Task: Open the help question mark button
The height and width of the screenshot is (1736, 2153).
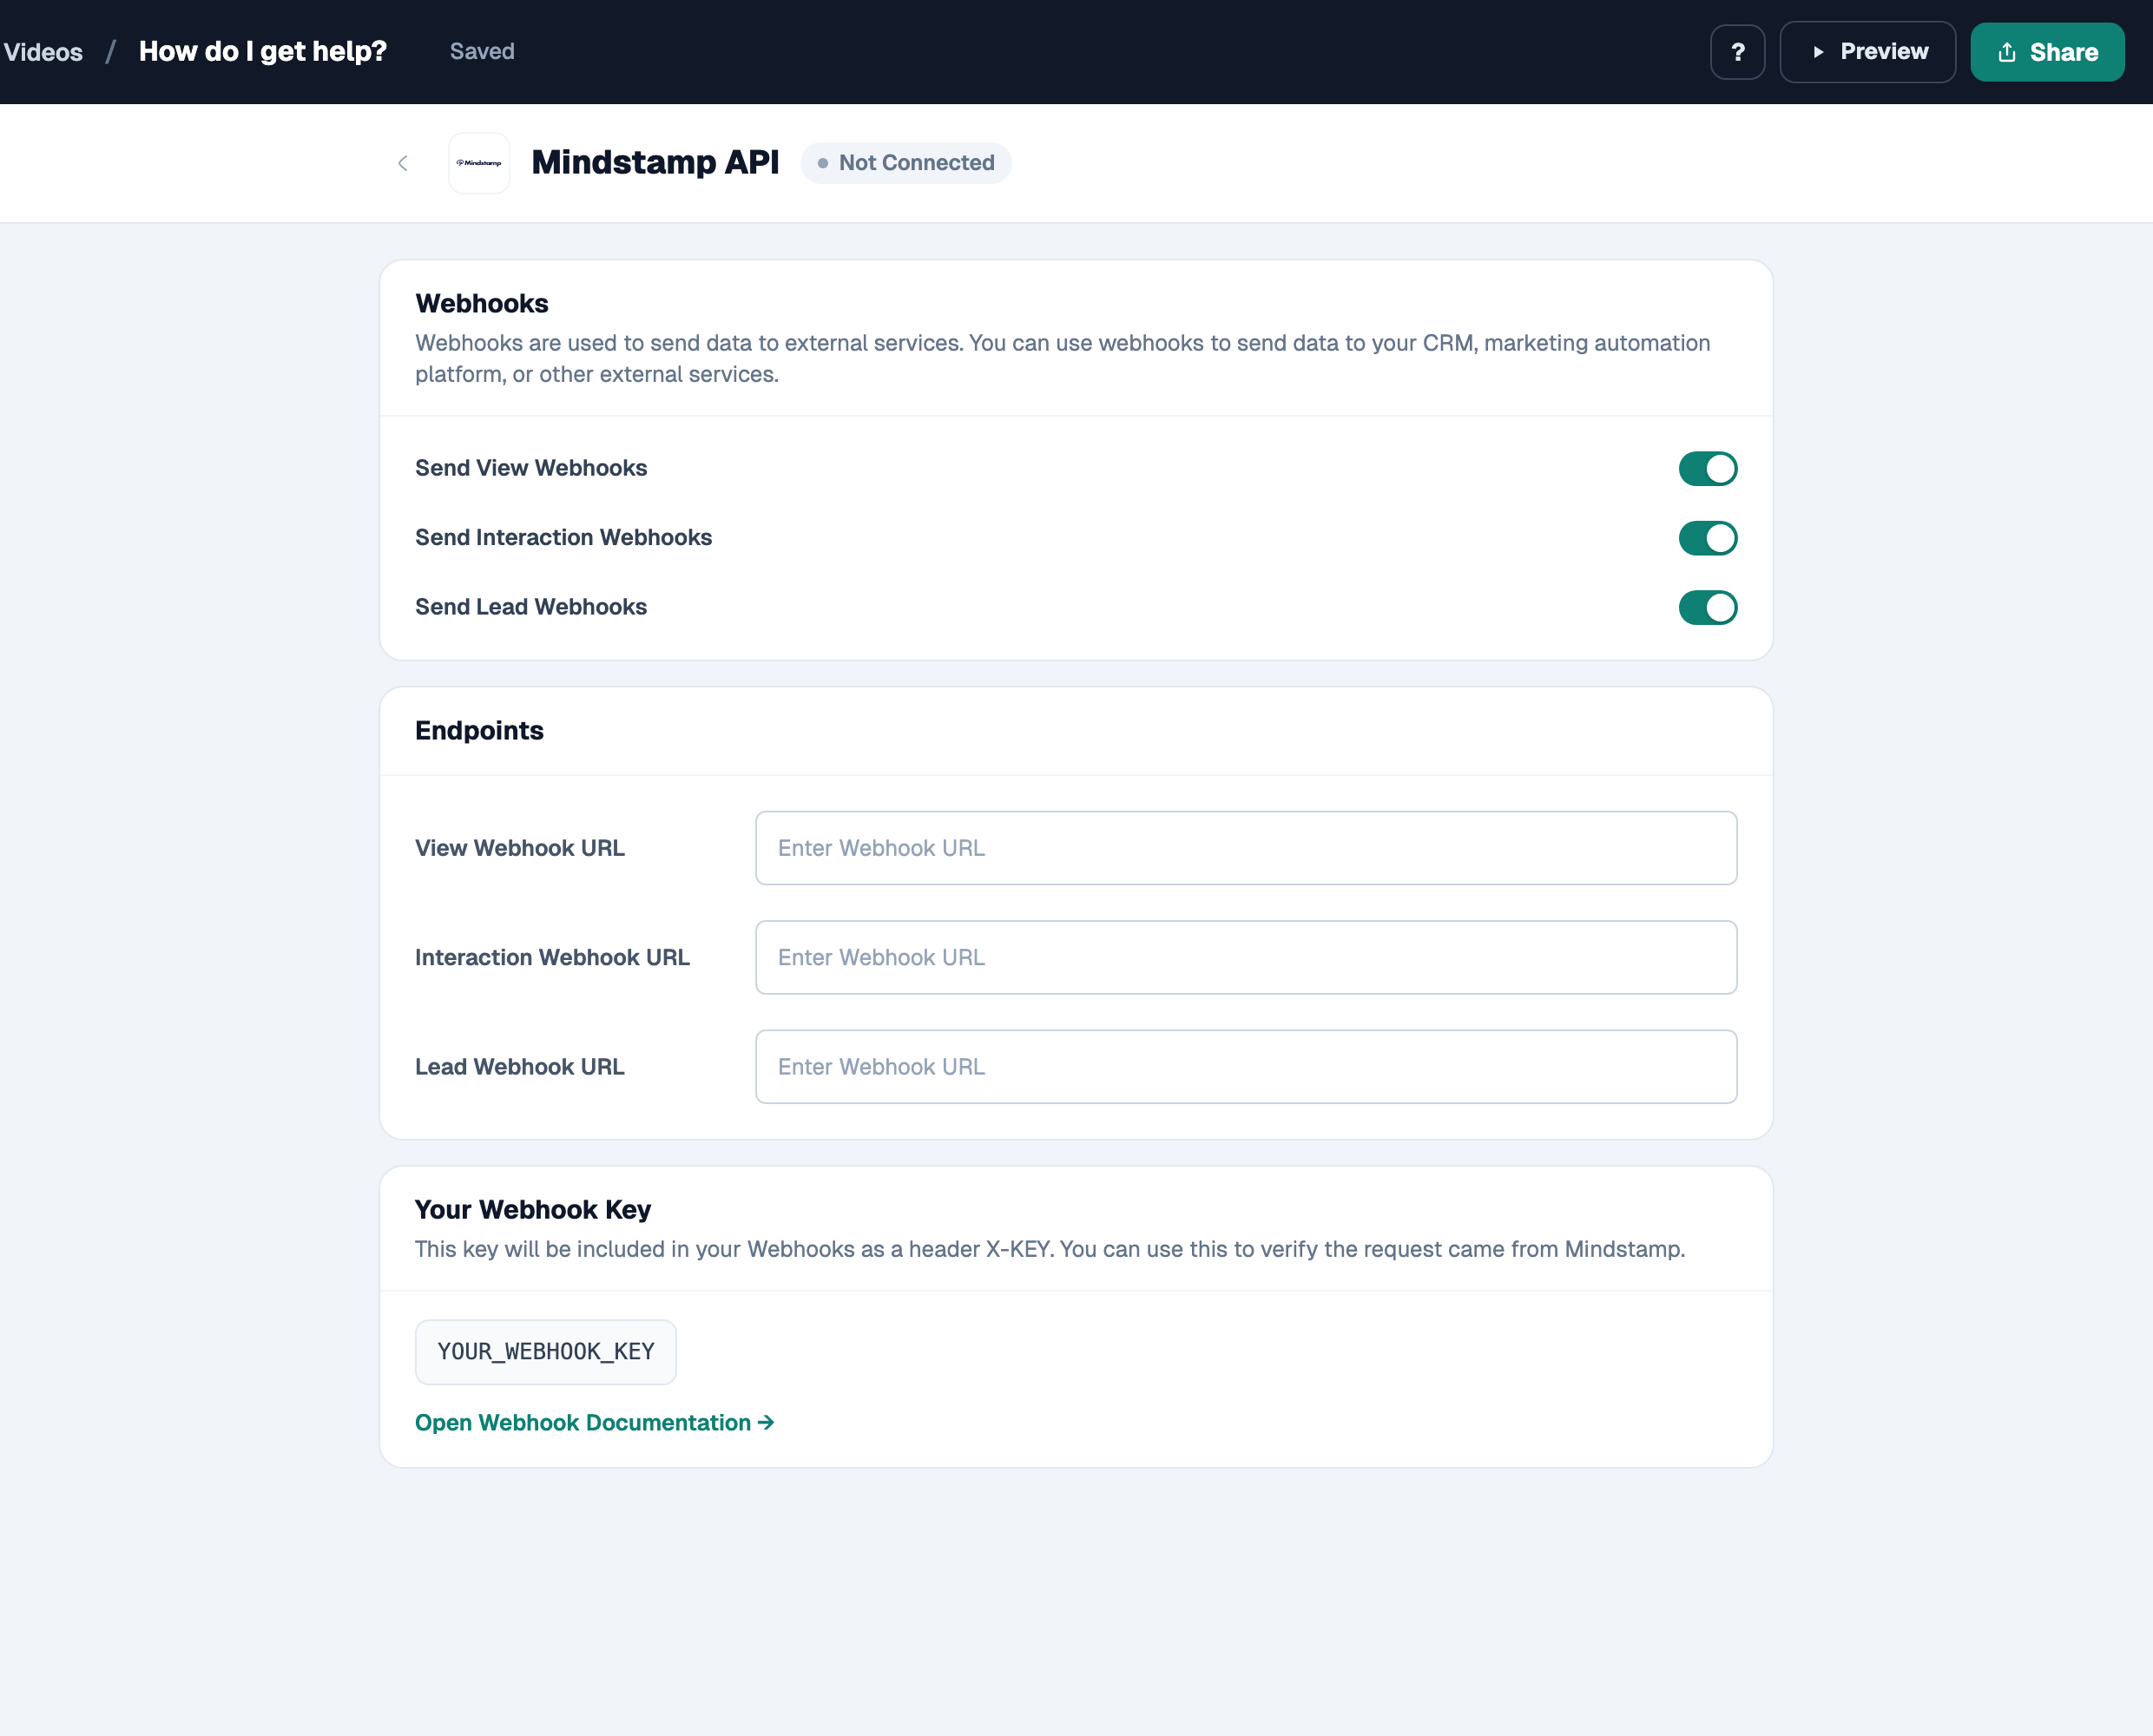Action: pyautogui.click(x=1737, y=52)
